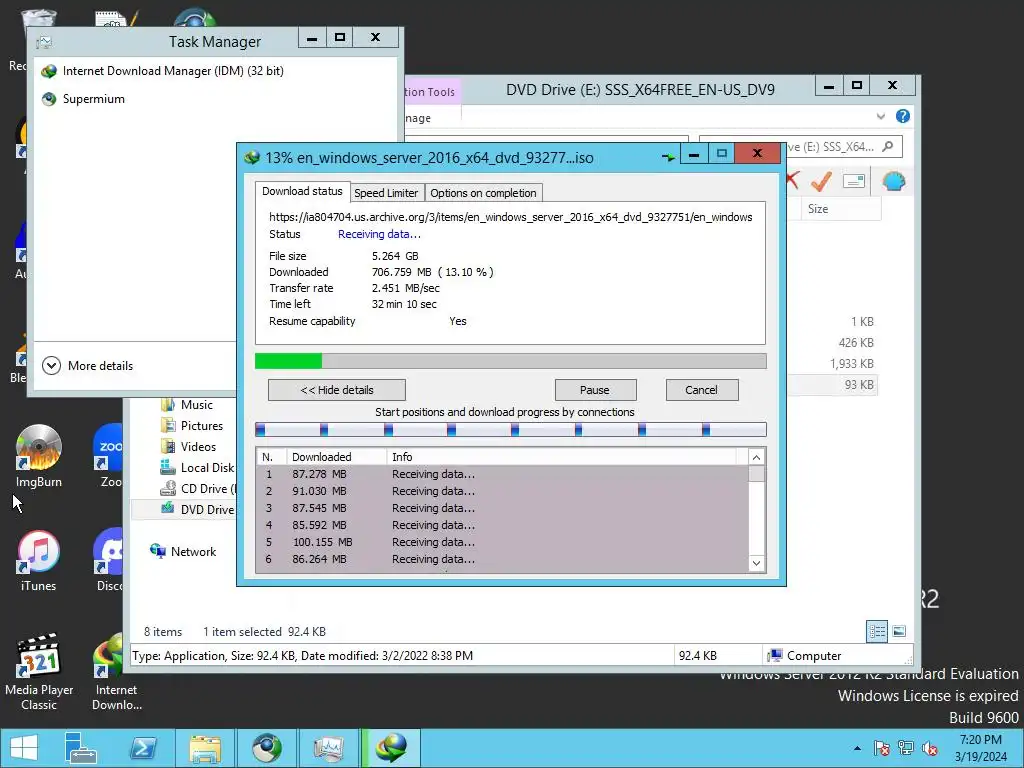Click Explorer red delete X icon
This screenshot has height=768, width=1024.
coord(792,180)
